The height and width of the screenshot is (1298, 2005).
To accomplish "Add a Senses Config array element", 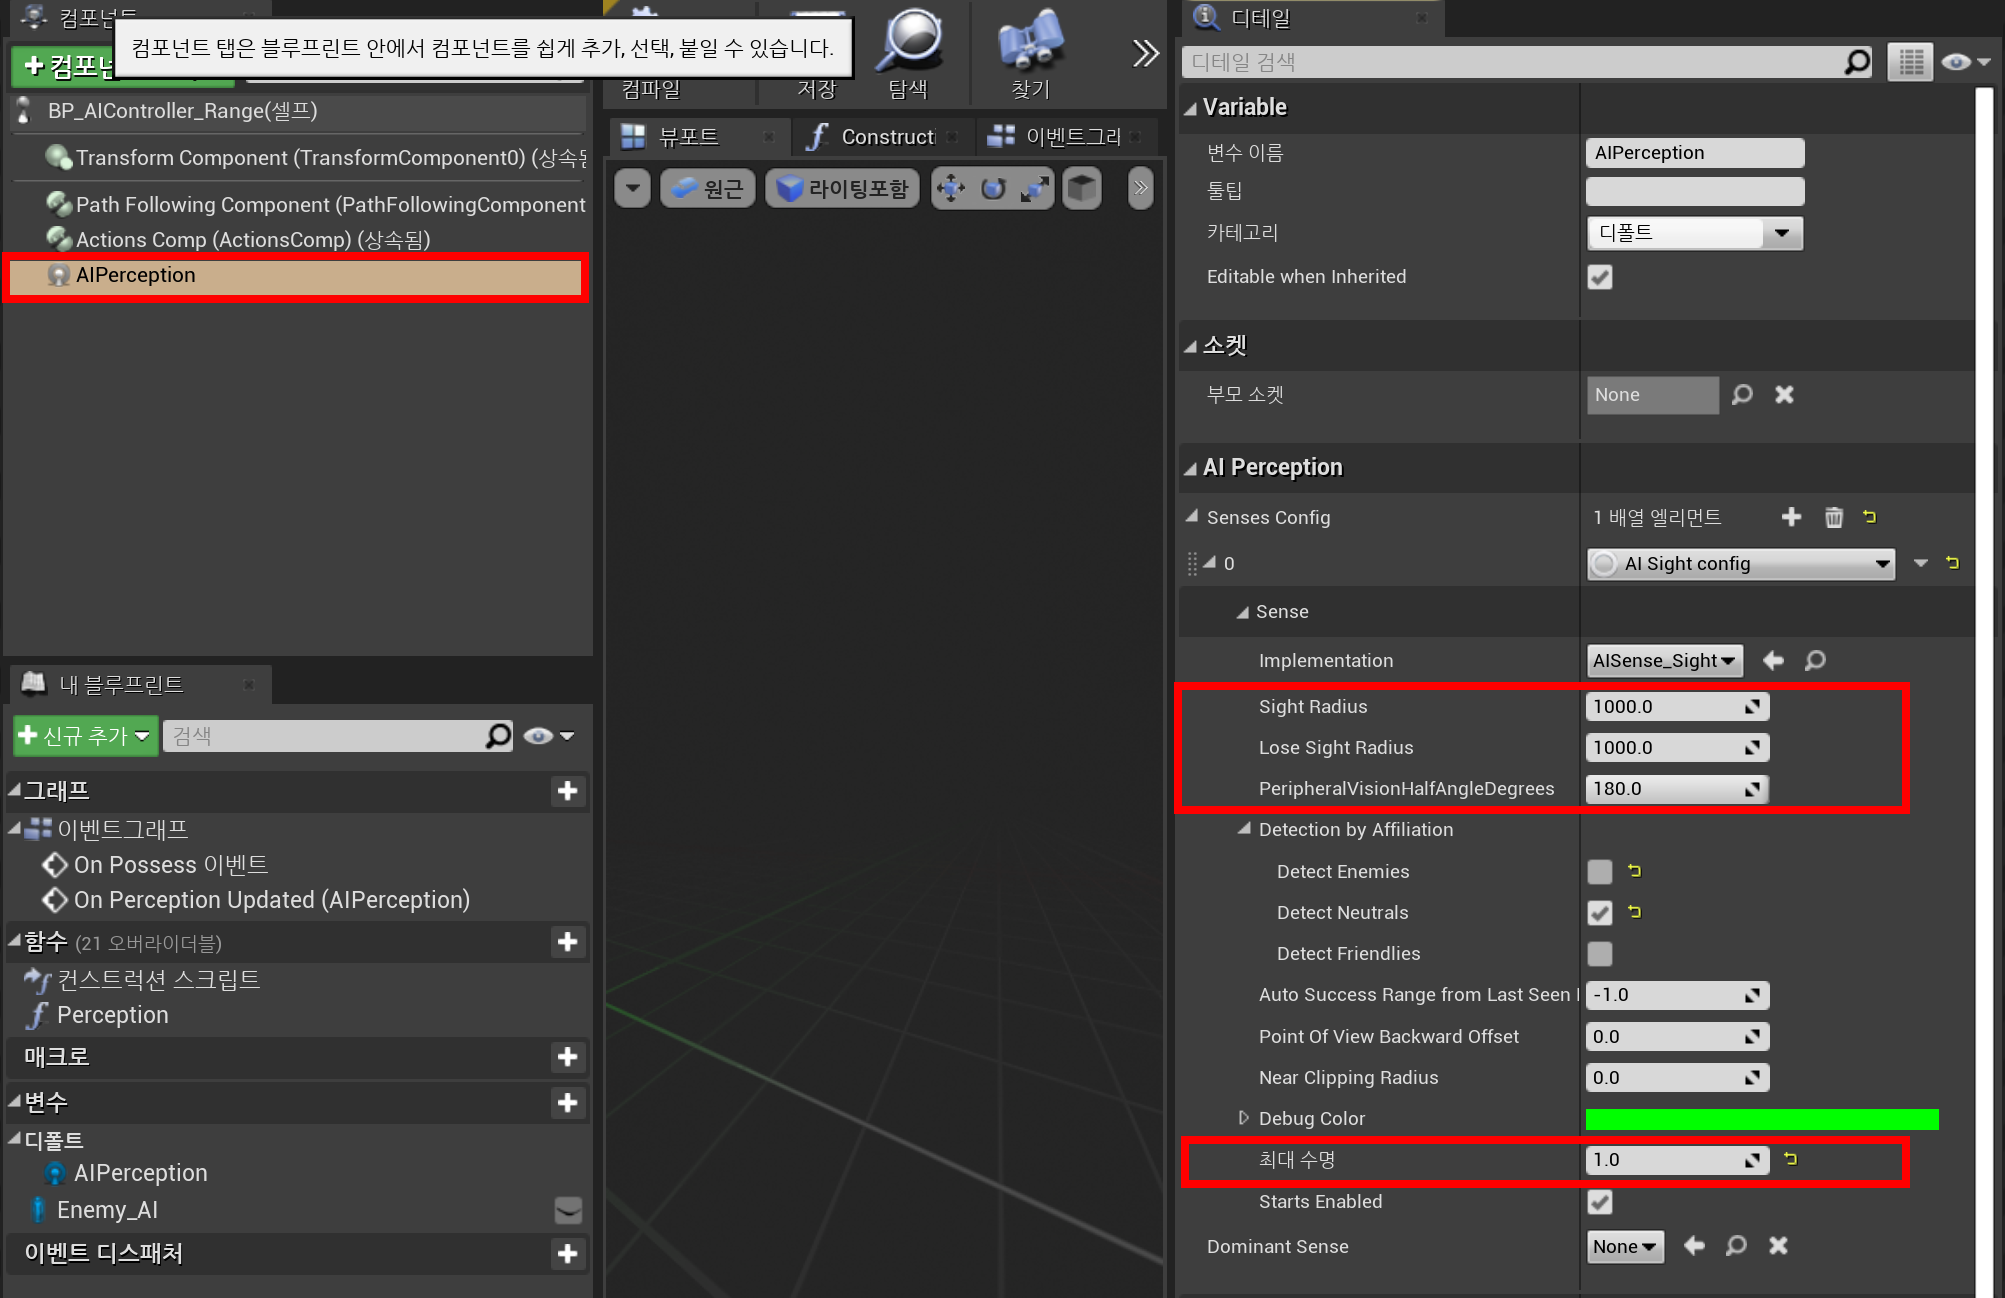I will 1791,517.
